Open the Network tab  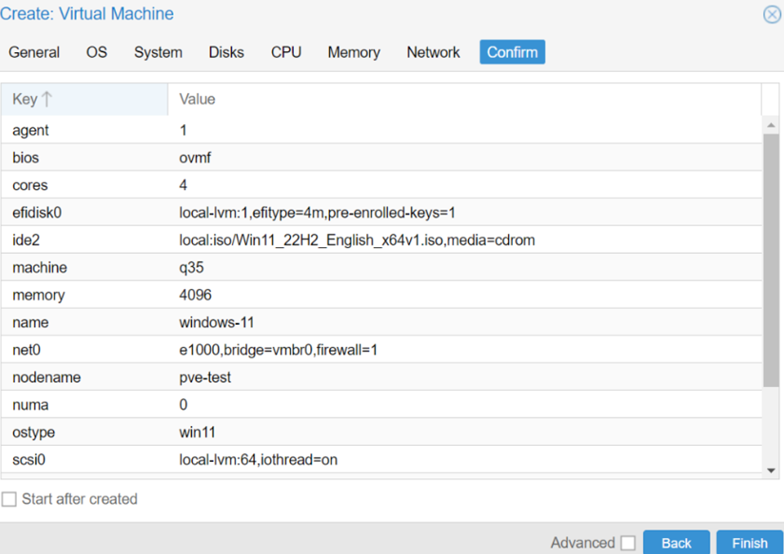433,52
